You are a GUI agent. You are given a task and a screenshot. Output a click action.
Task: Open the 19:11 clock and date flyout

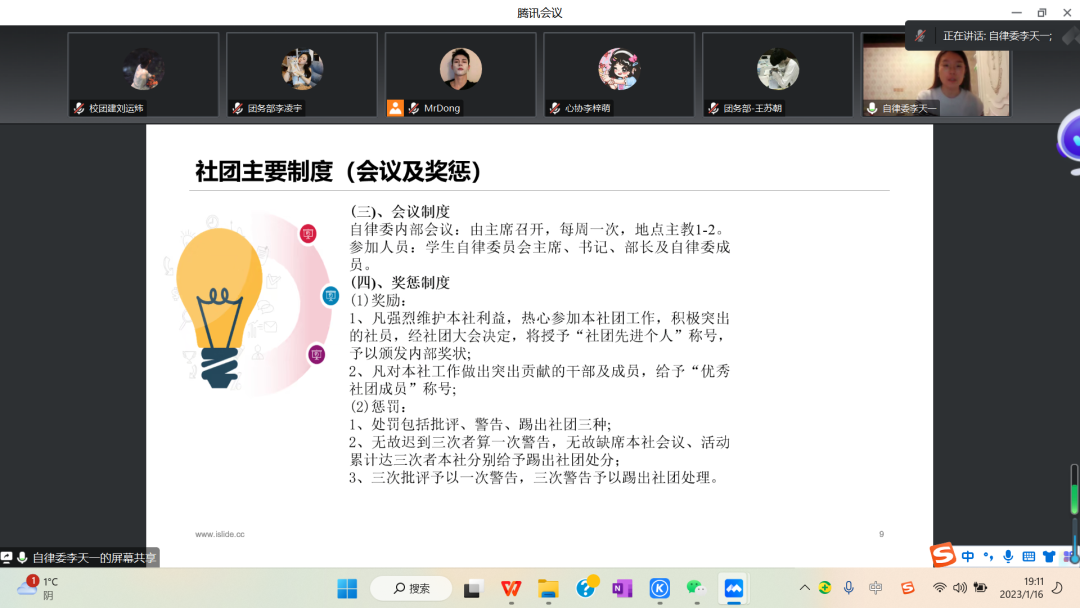(x=1033, y=588)
